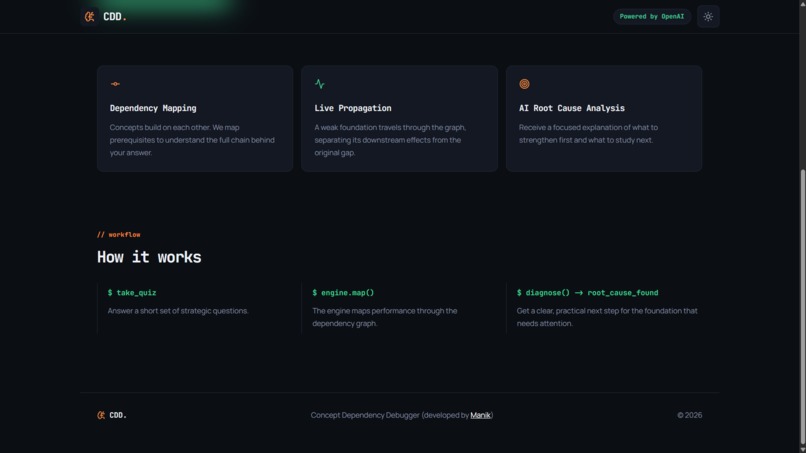Viewport: 806px width, 453px height.
Task: Click the '$ take_quiz' command text
Action: tap(132, 293)
